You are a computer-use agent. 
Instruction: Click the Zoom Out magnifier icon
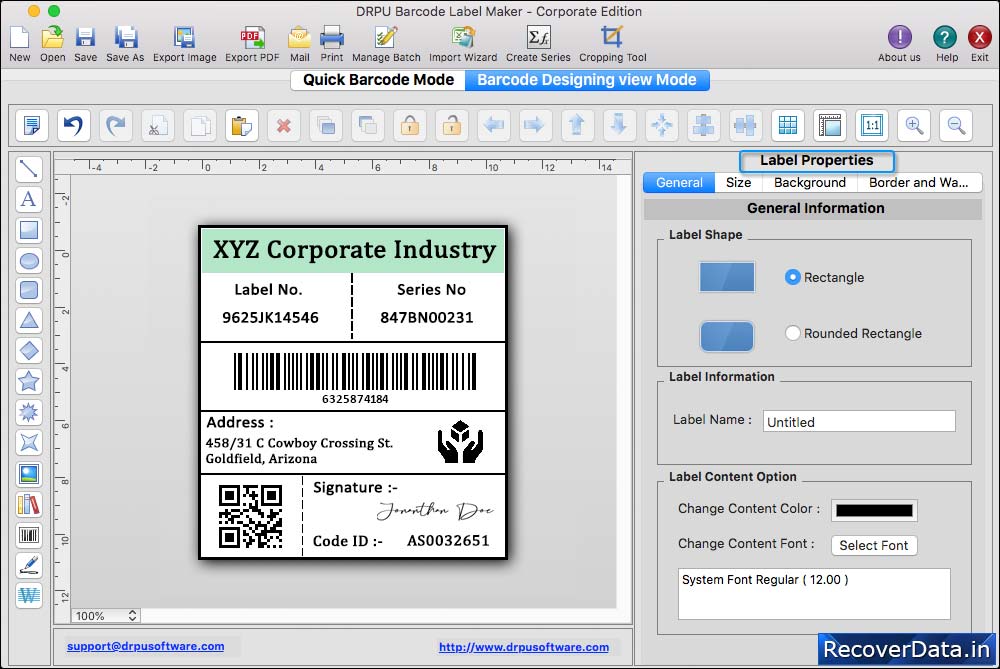point(956,125)
